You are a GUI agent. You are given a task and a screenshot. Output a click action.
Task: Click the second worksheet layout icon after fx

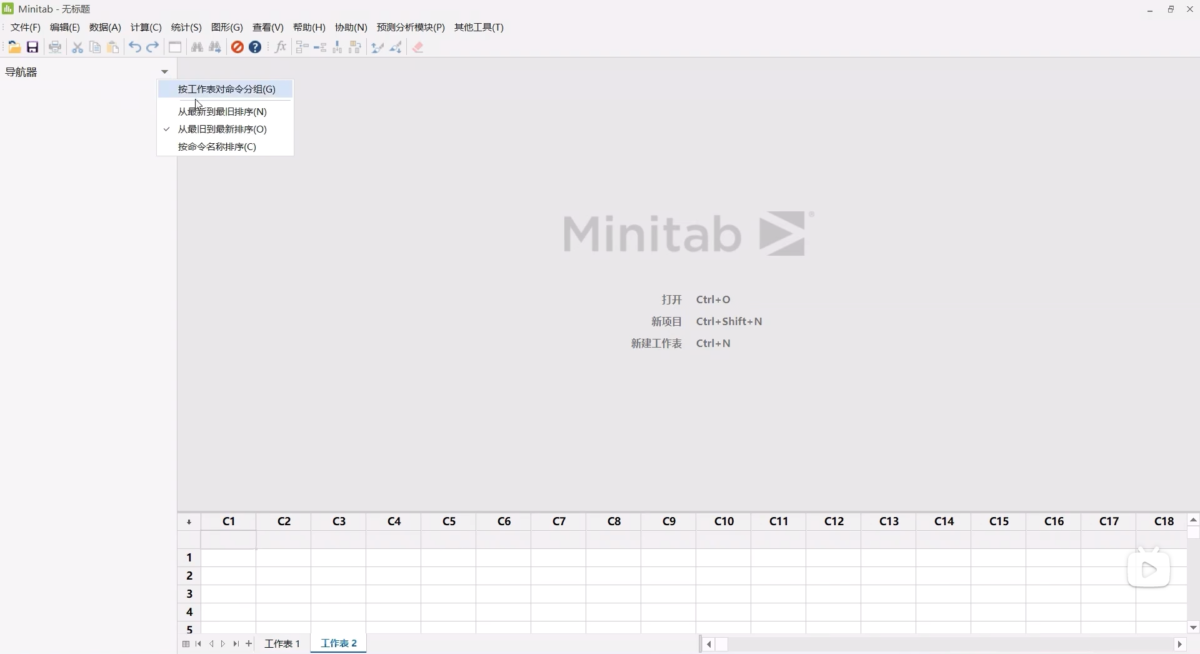320,47
